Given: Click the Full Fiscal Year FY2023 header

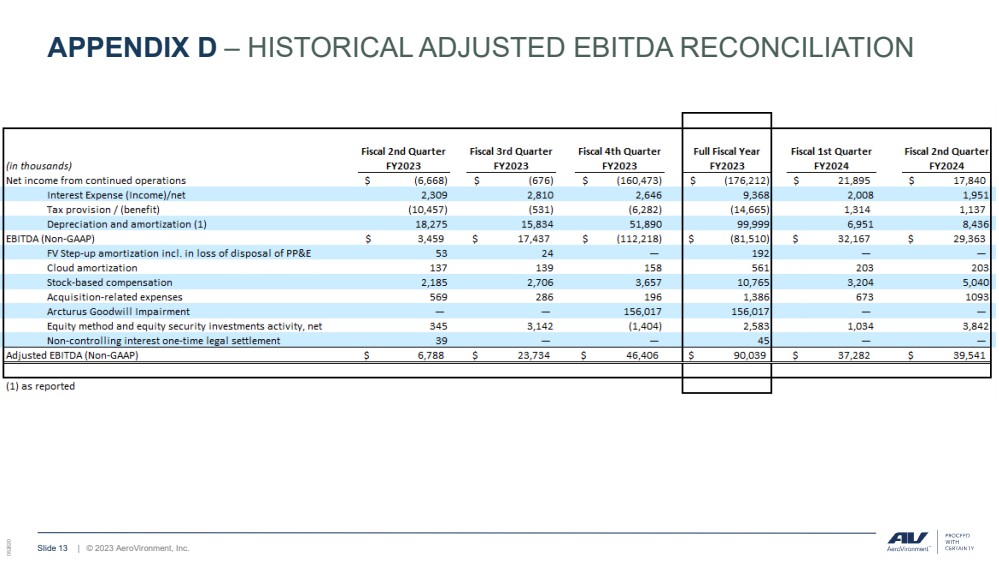Looking at the screenshot, I should [726, 158].
